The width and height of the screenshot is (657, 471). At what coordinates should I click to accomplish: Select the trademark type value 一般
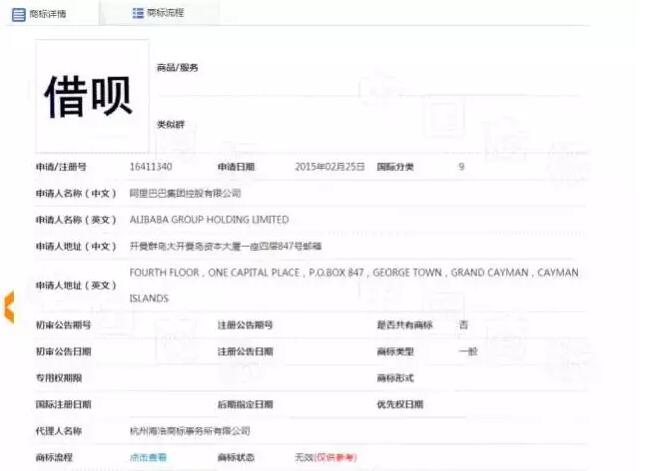(x=468, y=352)
